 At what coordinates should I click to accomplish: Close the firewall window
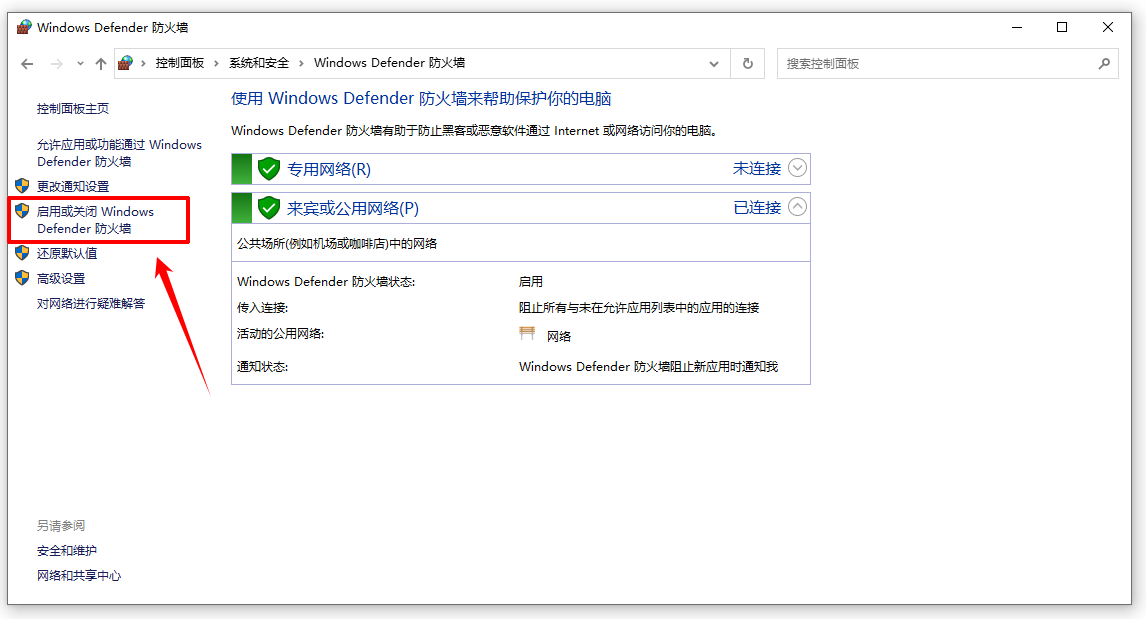pyautogui.click(x=1108, y=27)
